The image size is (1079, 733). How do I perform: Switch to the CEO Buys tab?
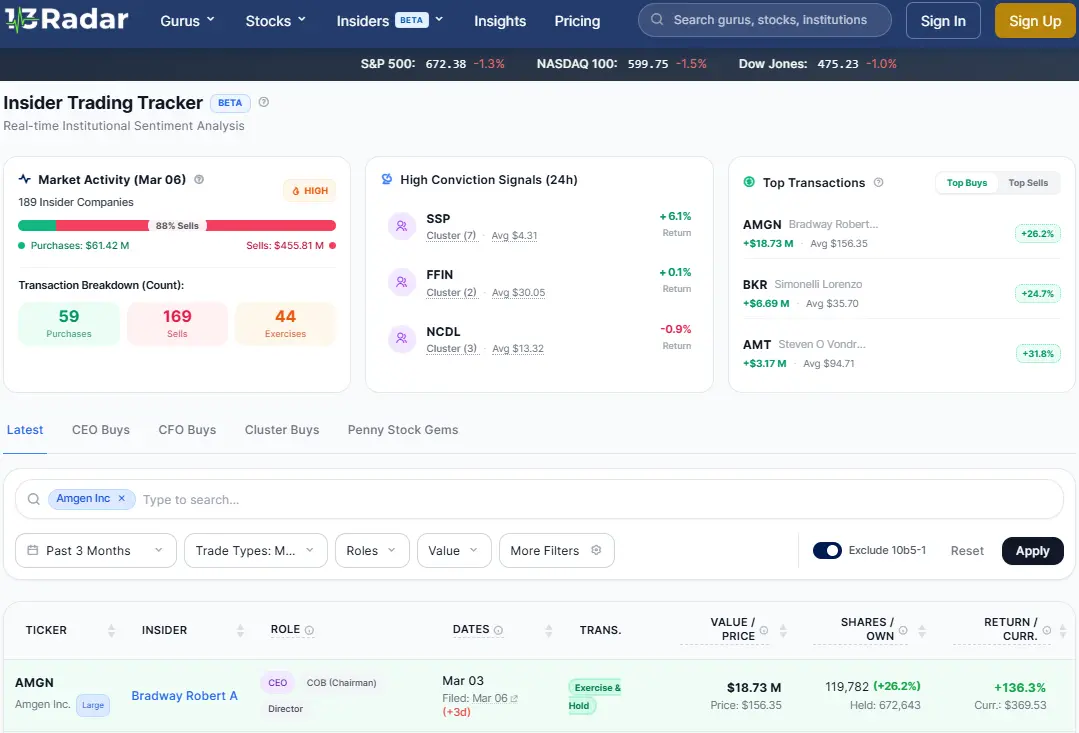pos(101,430)
